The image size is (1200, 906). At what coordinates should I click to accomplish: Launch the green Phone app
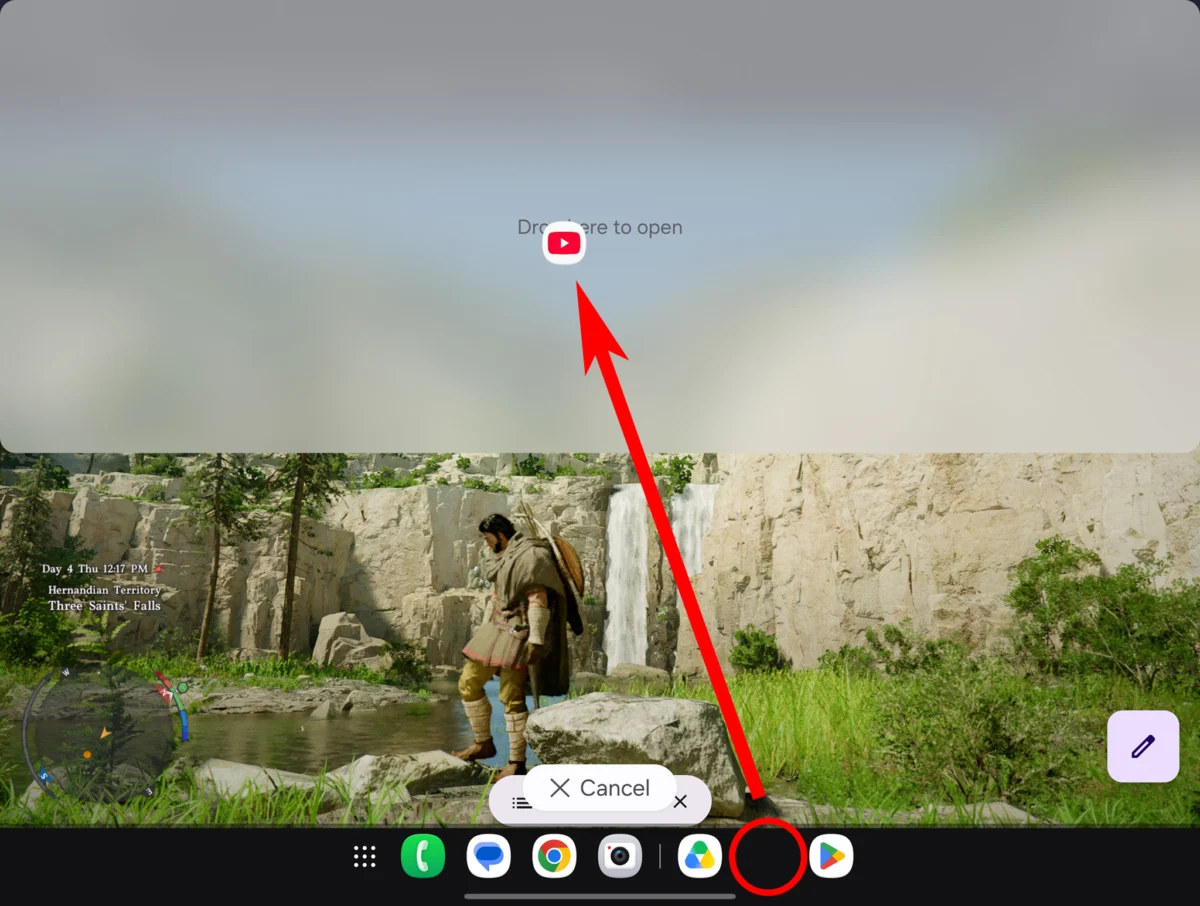coord(422,856)
